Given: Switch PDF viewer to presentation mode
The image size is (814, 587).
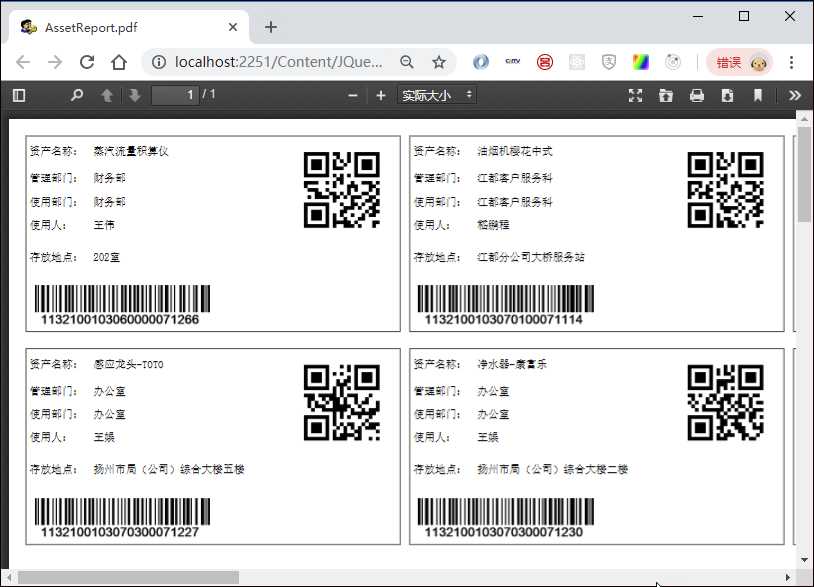Looking at the screenshot, I should (x=635, y=95).
